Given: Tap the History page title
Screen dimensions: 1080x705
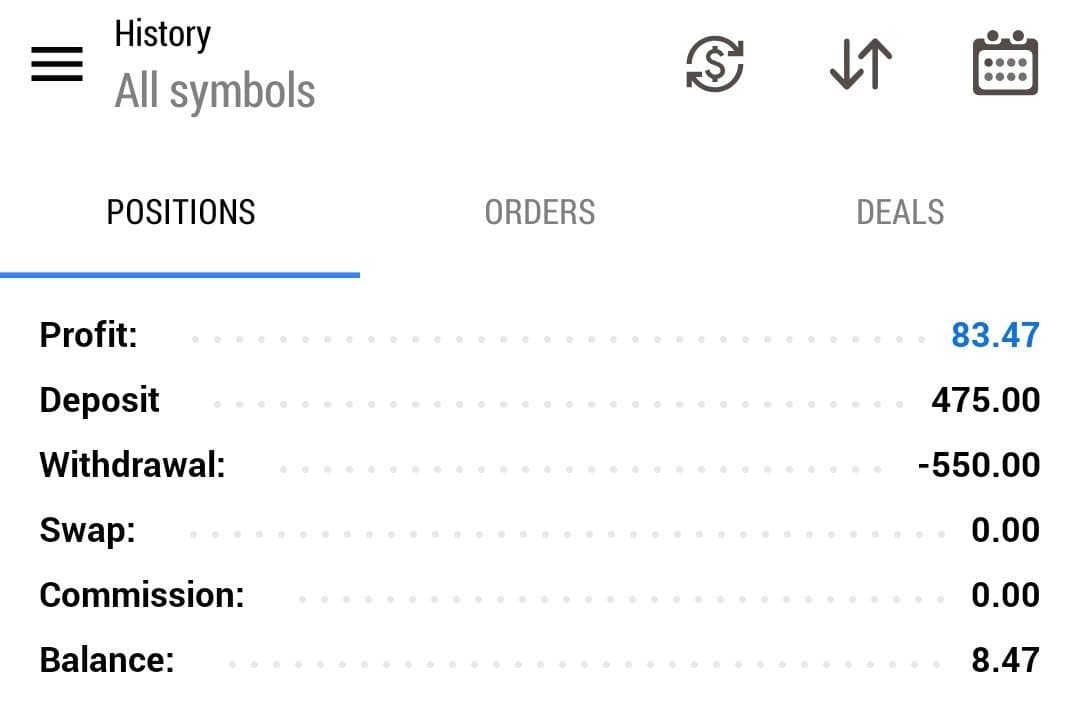Looking at the screenshot, I should pyautogui.click(x=162, y=34).
